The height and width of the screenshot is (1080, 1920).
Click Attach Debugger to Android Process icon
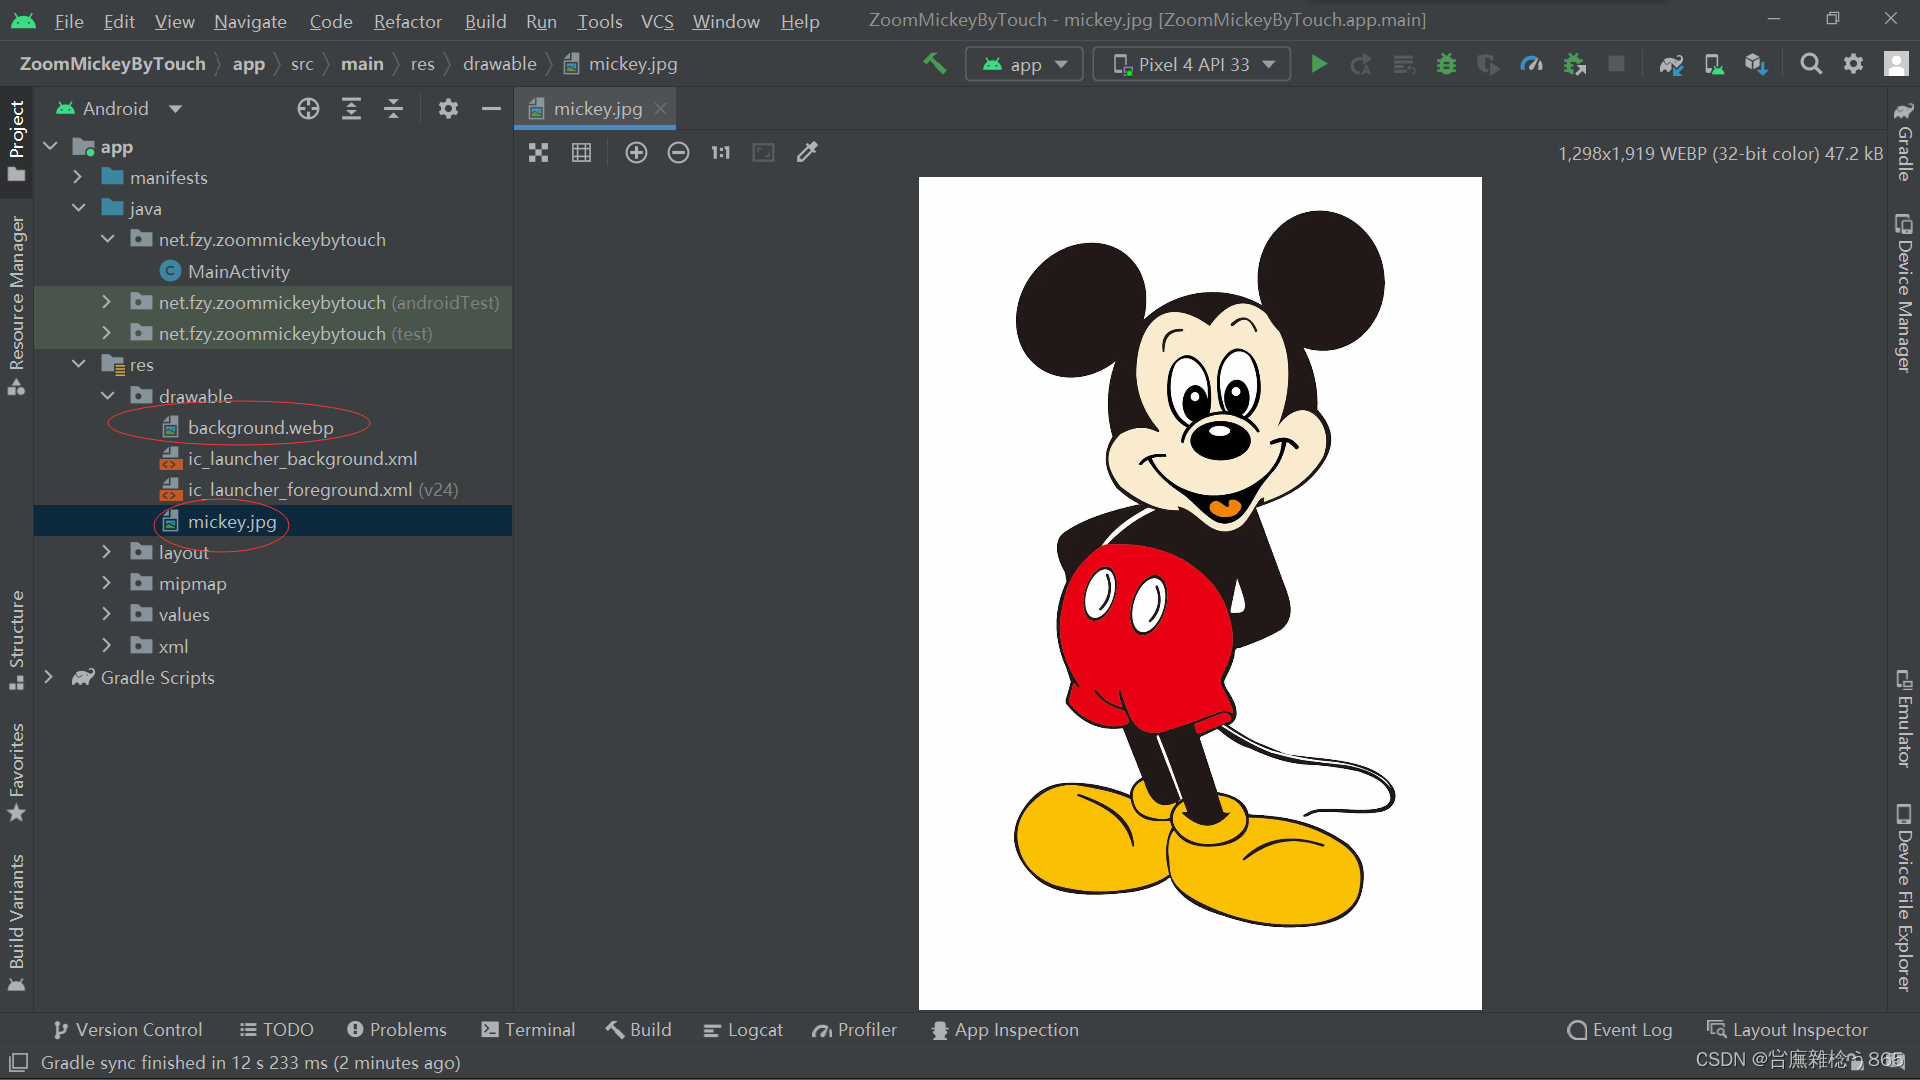[1575, 64]
